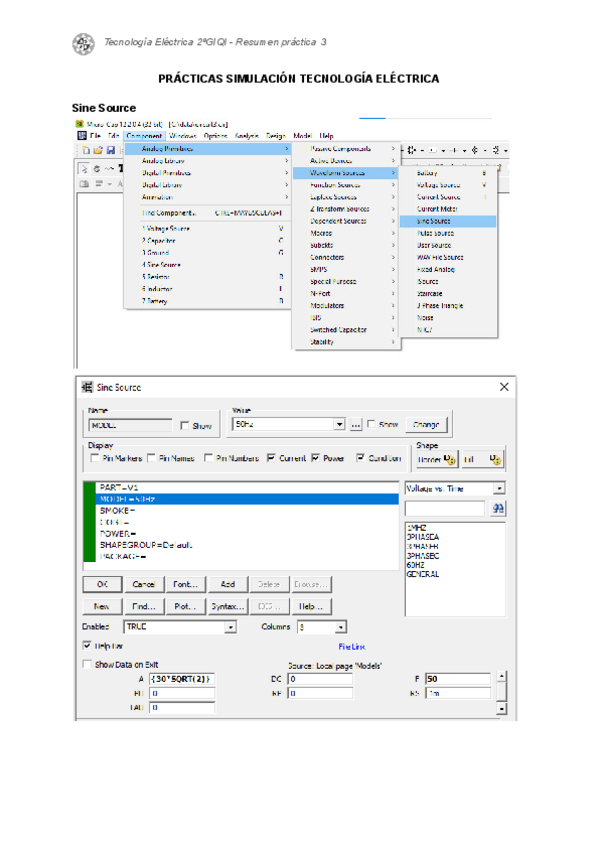
Task: Expand Analog Primitives submenu
Action: point(208,149)
